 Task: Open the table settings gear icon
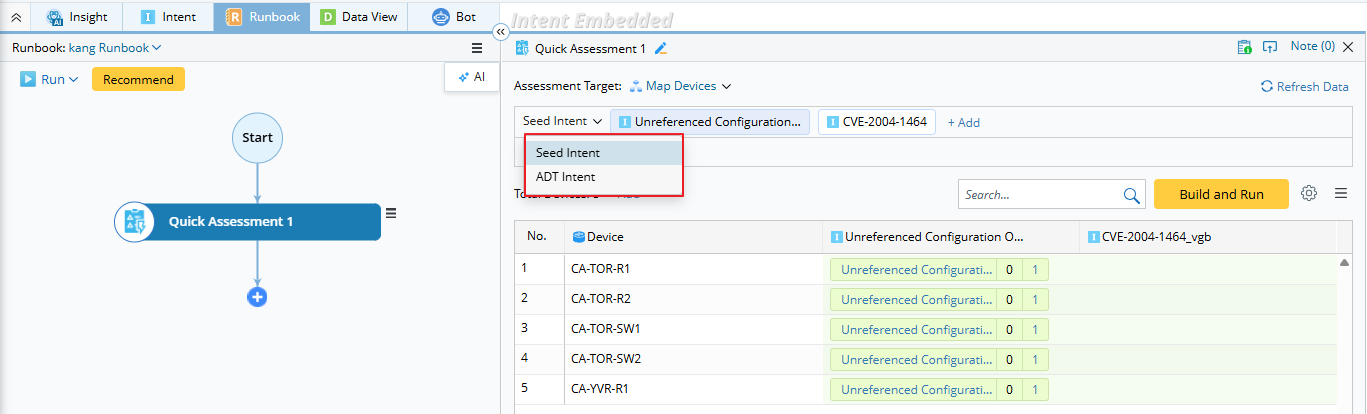pos(1309,194)
